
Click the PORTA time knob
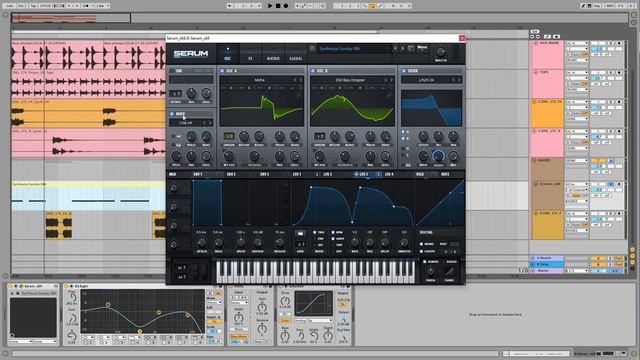click(x=430, y=271)
